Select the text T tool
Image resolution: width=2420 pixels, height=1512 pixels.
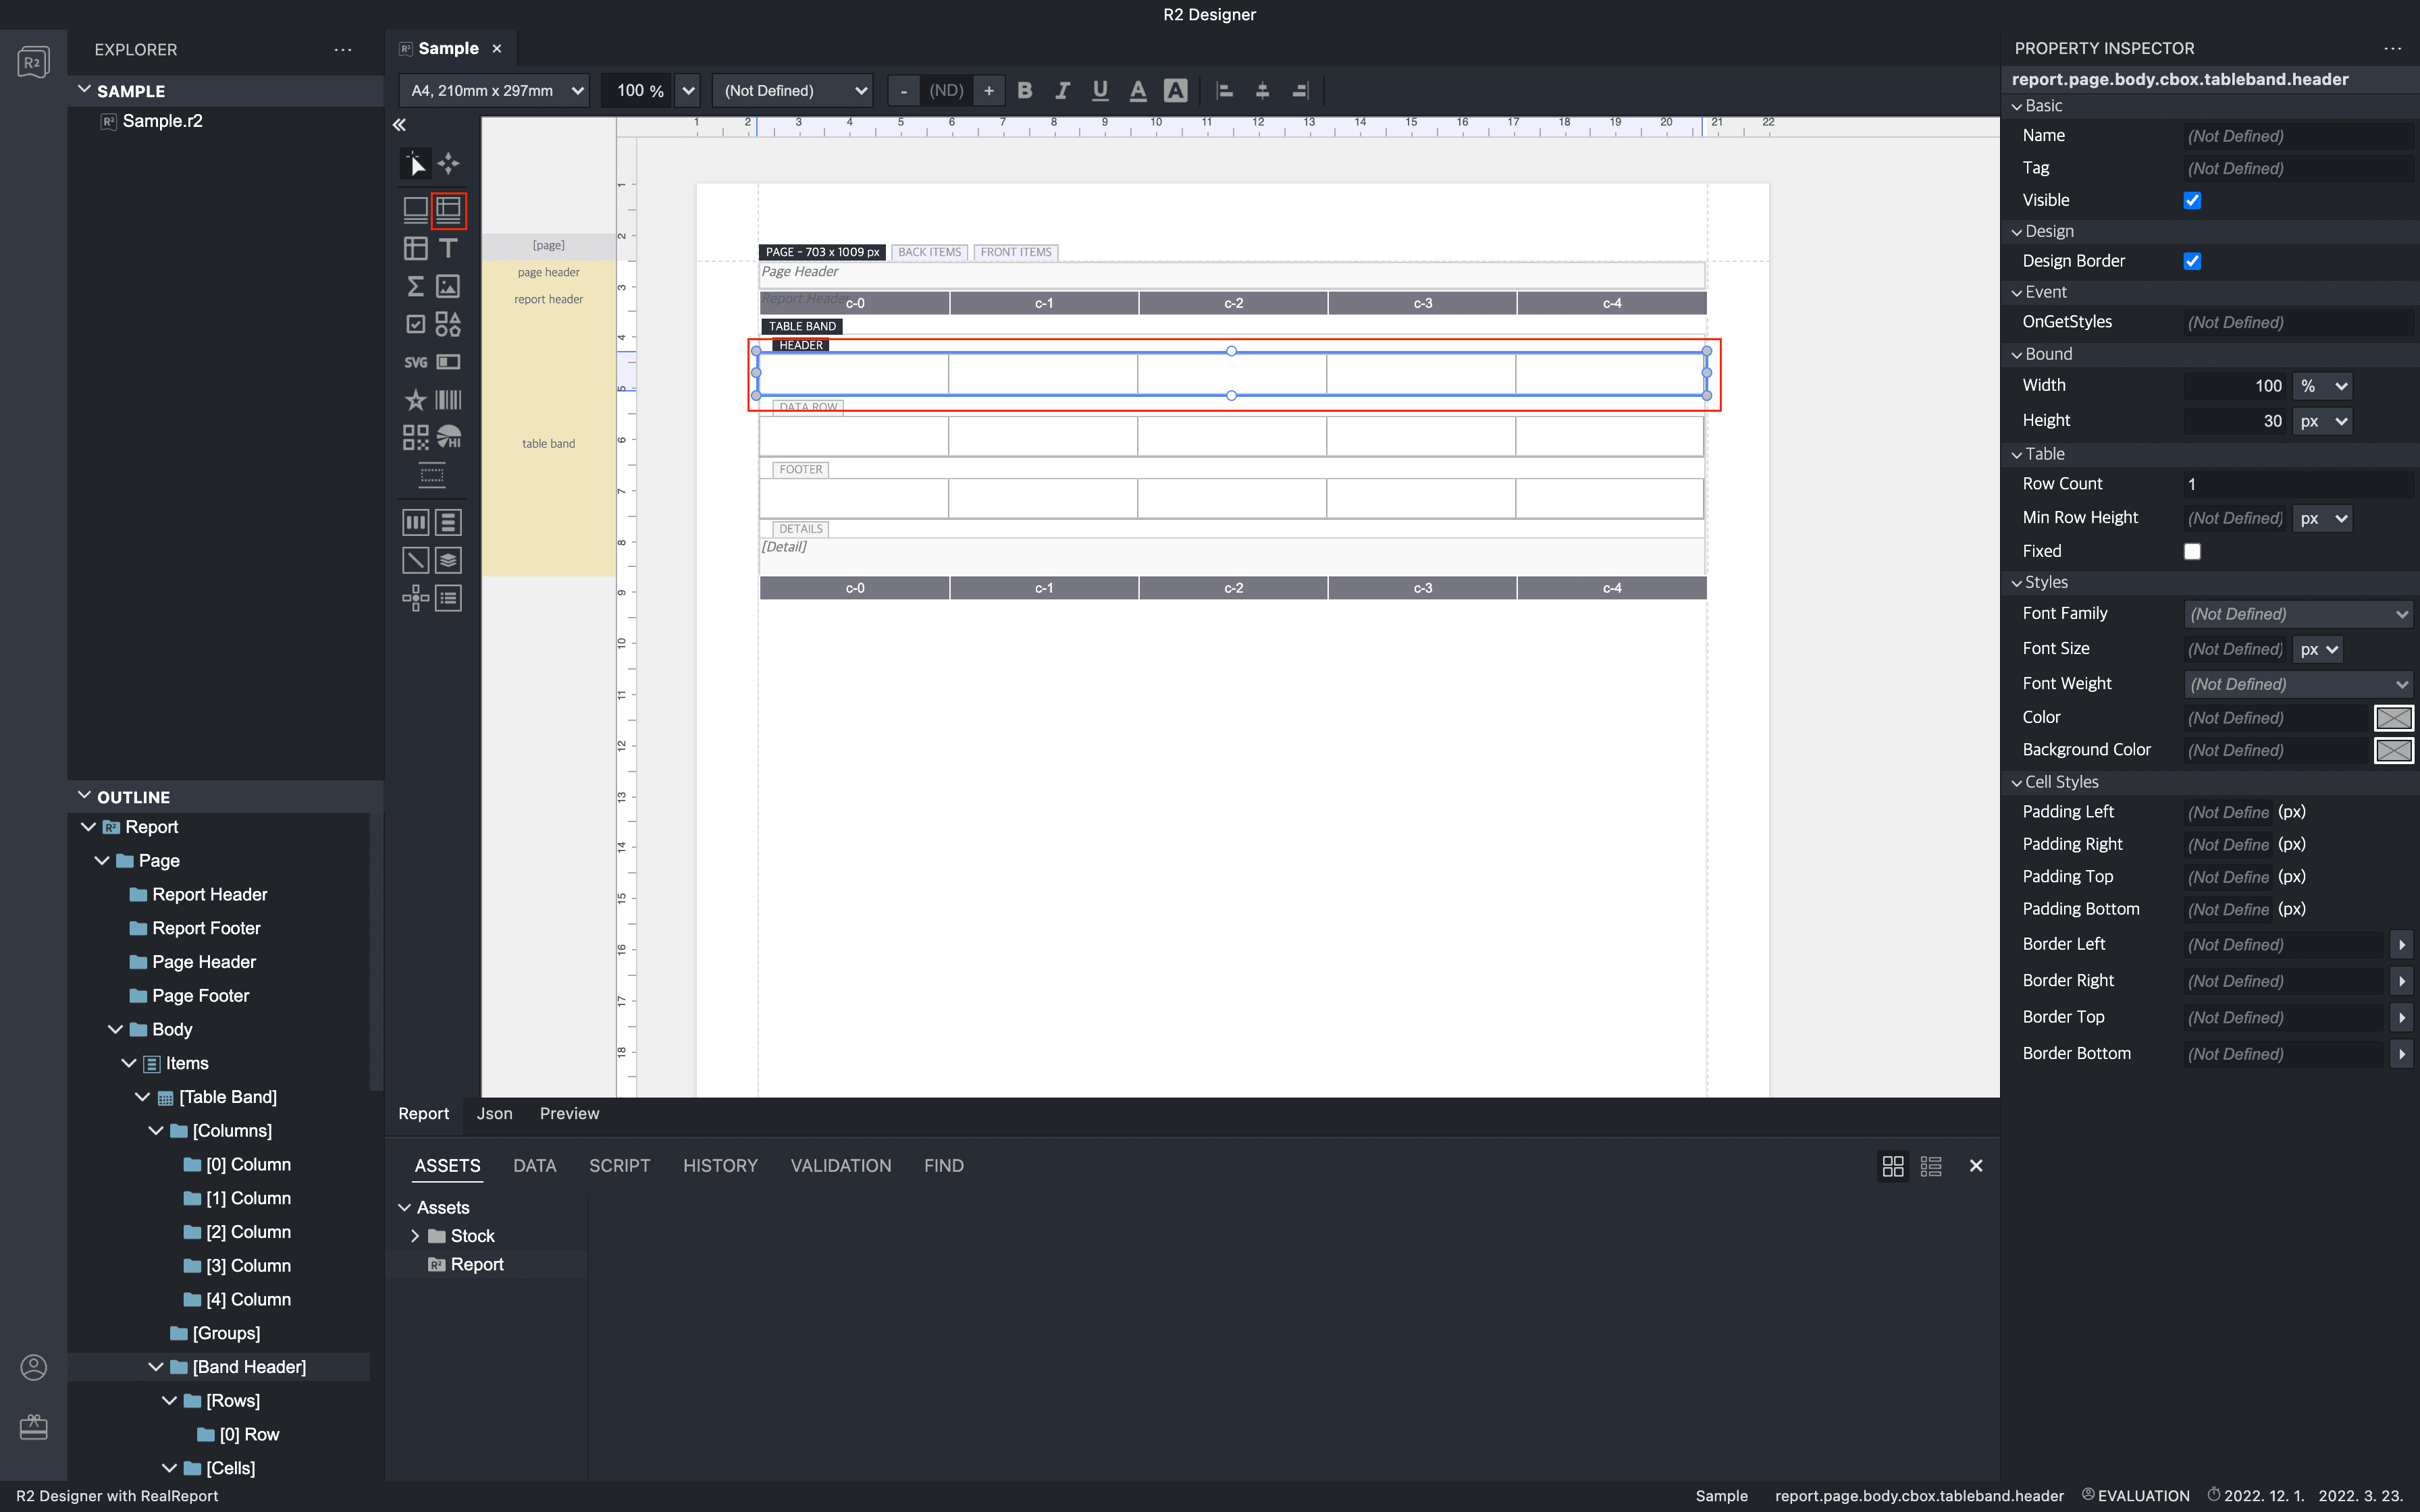tap(449, 248)
